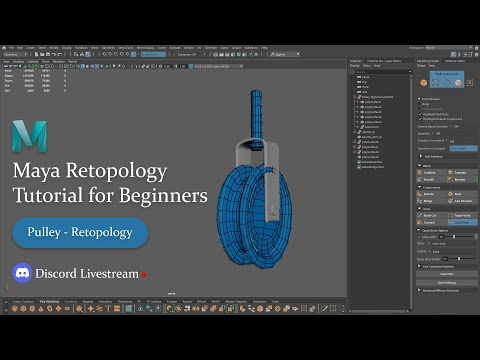
Task: Select the Separate mesh tool
Action: click(x=462, y=172)
